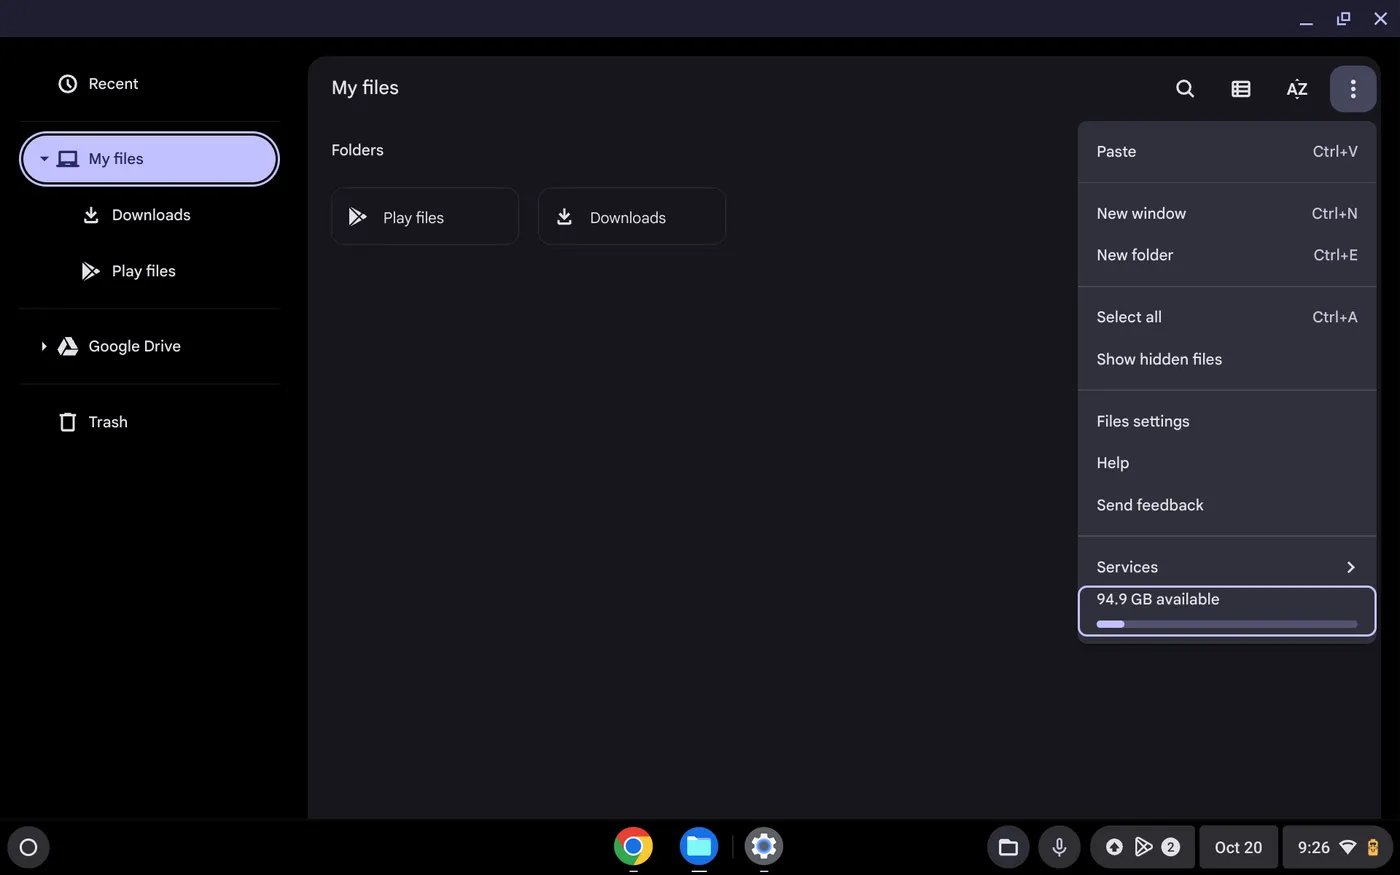Screen dimensions: 1400x875
Task: Click the microphone dictation icon
Action: tap(1059, 847)
